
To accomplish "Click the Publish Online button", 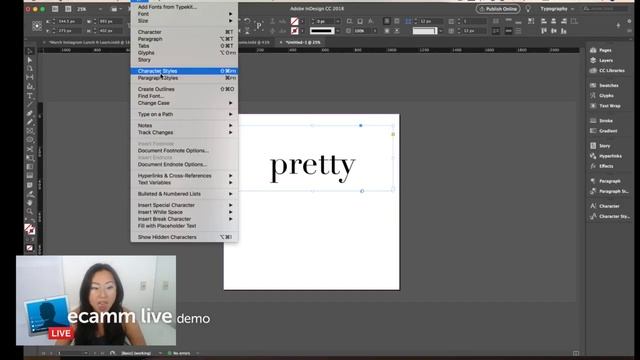I will click(498, 9).
